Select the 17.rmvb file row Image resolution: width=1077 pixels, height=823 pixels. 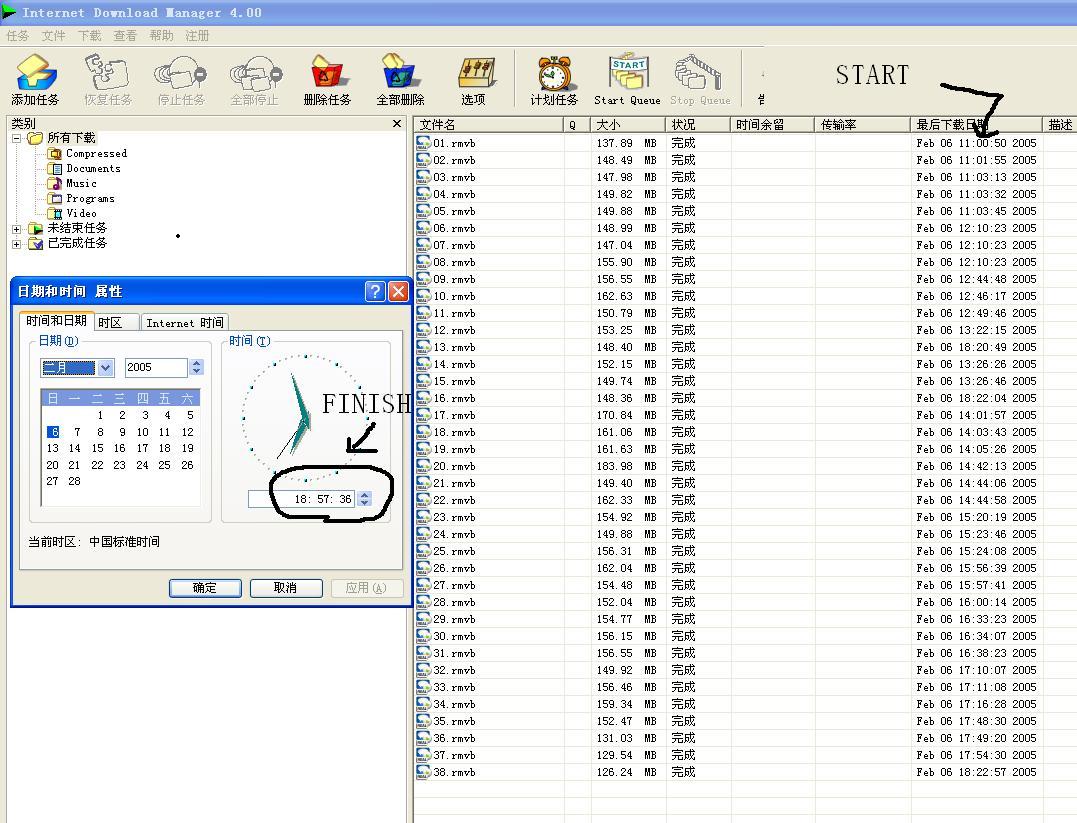coord(745,415)
